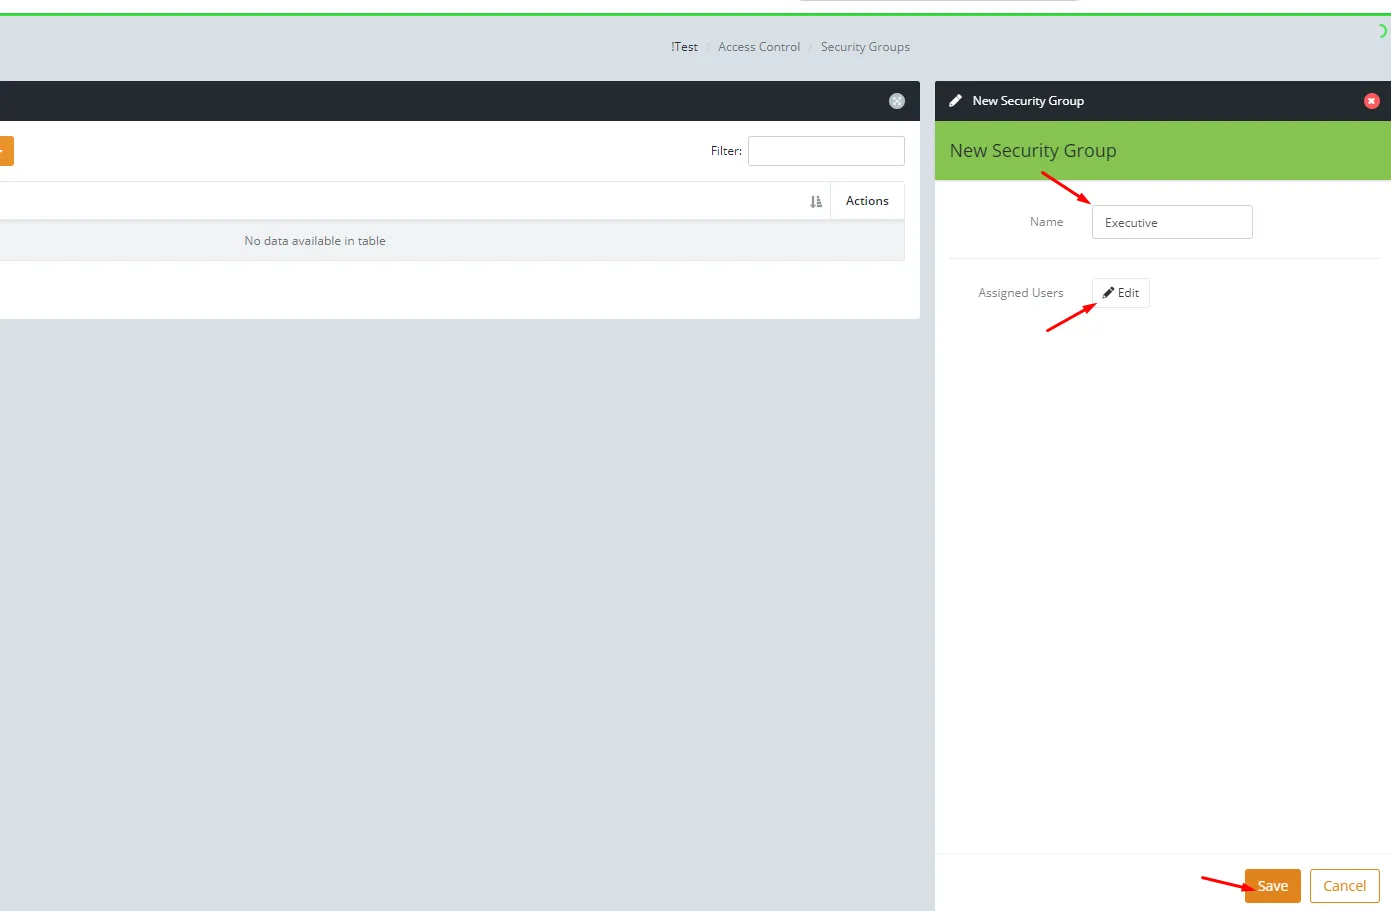This screenshot has height=911, width=1391.
Task: Open the Edit control for Assigned Users
Action: (x=1120, y=292)
